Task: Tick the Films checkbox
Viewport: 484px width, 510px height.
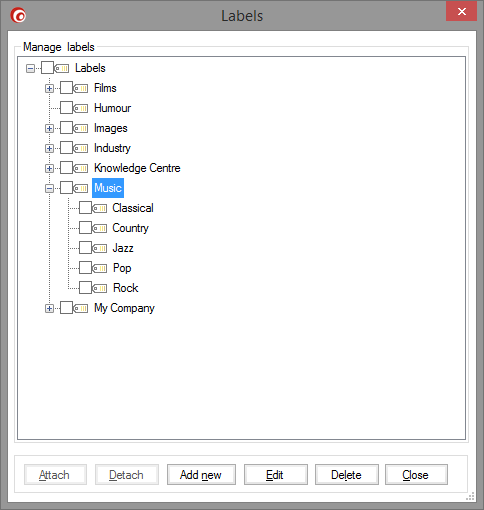Action: pos(66,88)
